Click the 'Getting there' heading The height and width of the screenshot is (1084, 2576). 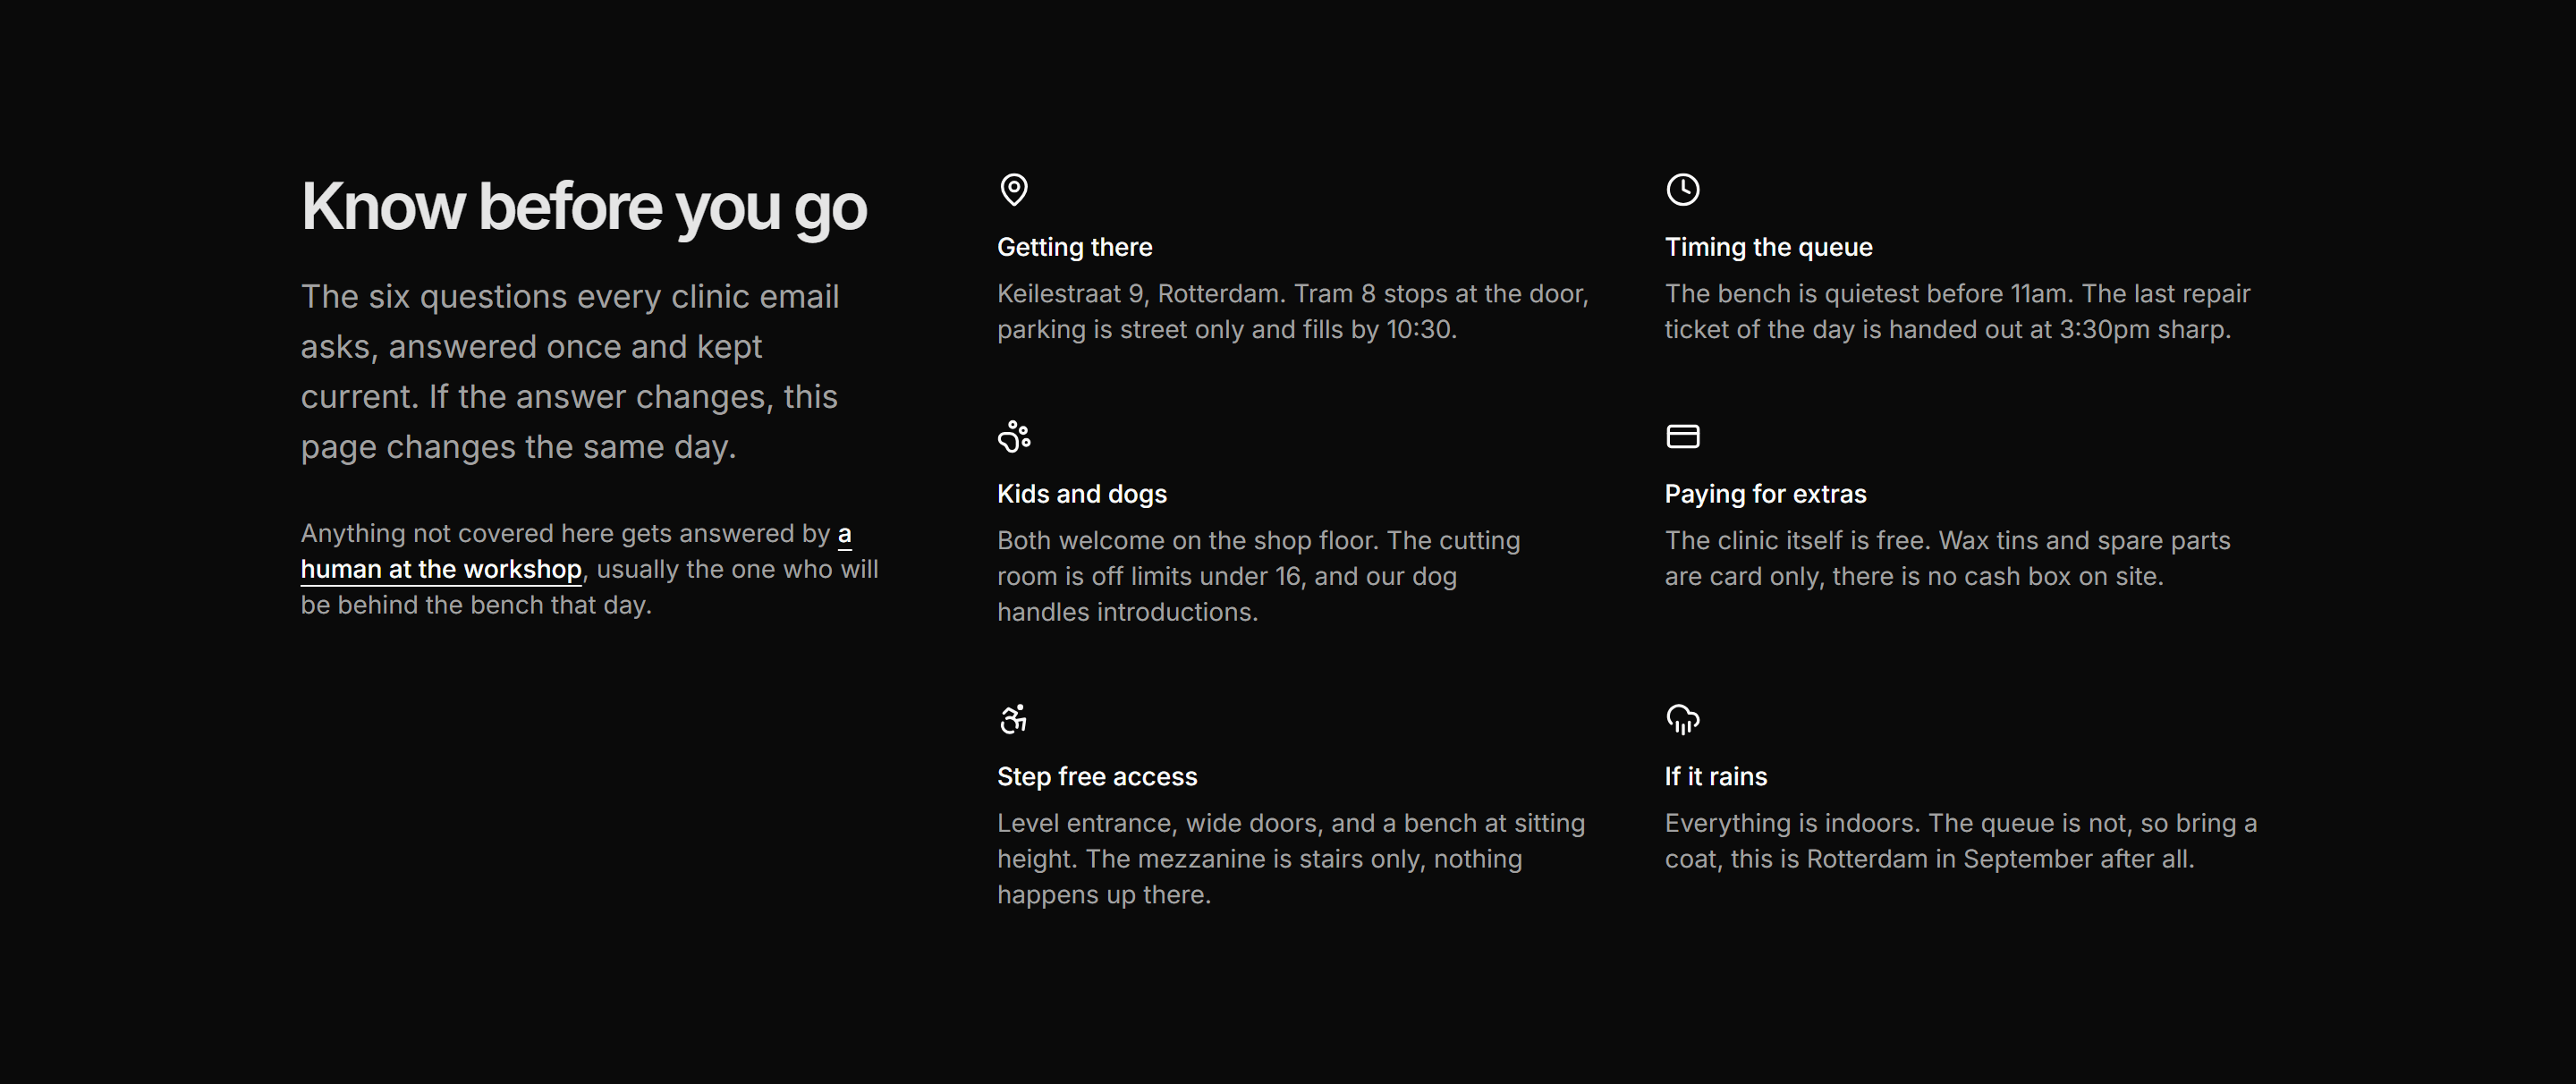[x=1075, y=247]
